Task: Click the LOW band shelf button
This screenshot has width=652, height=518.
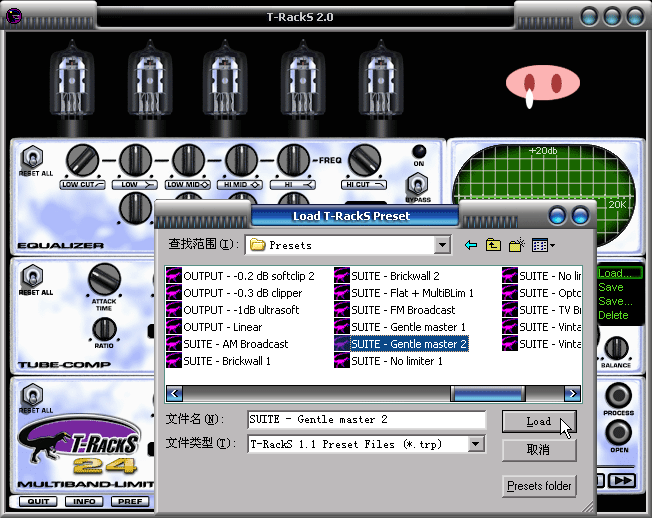Action: click(x=135, y=184)
